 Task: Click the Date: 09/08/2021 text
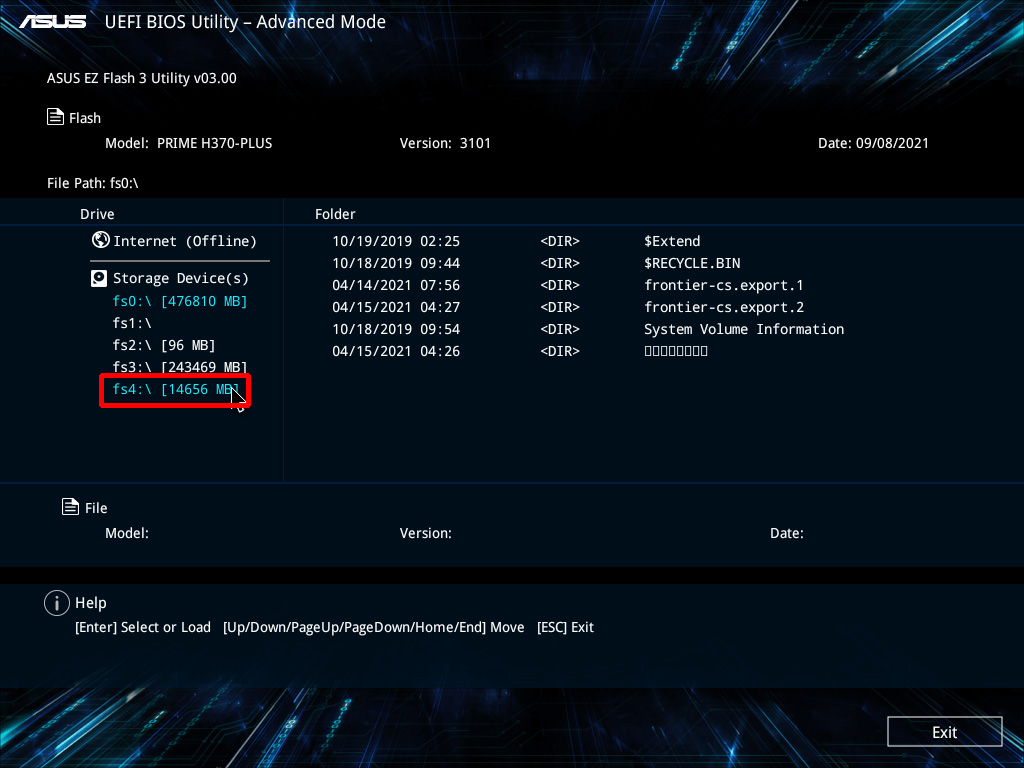tap(873, 143)
